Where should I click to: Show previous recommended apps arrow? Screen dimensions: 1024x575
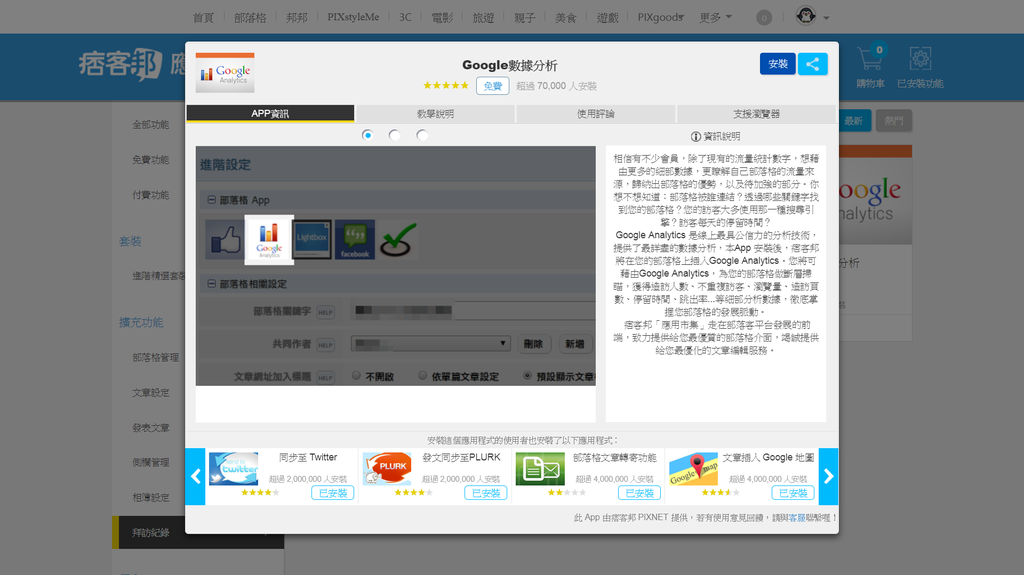point(195,476)
